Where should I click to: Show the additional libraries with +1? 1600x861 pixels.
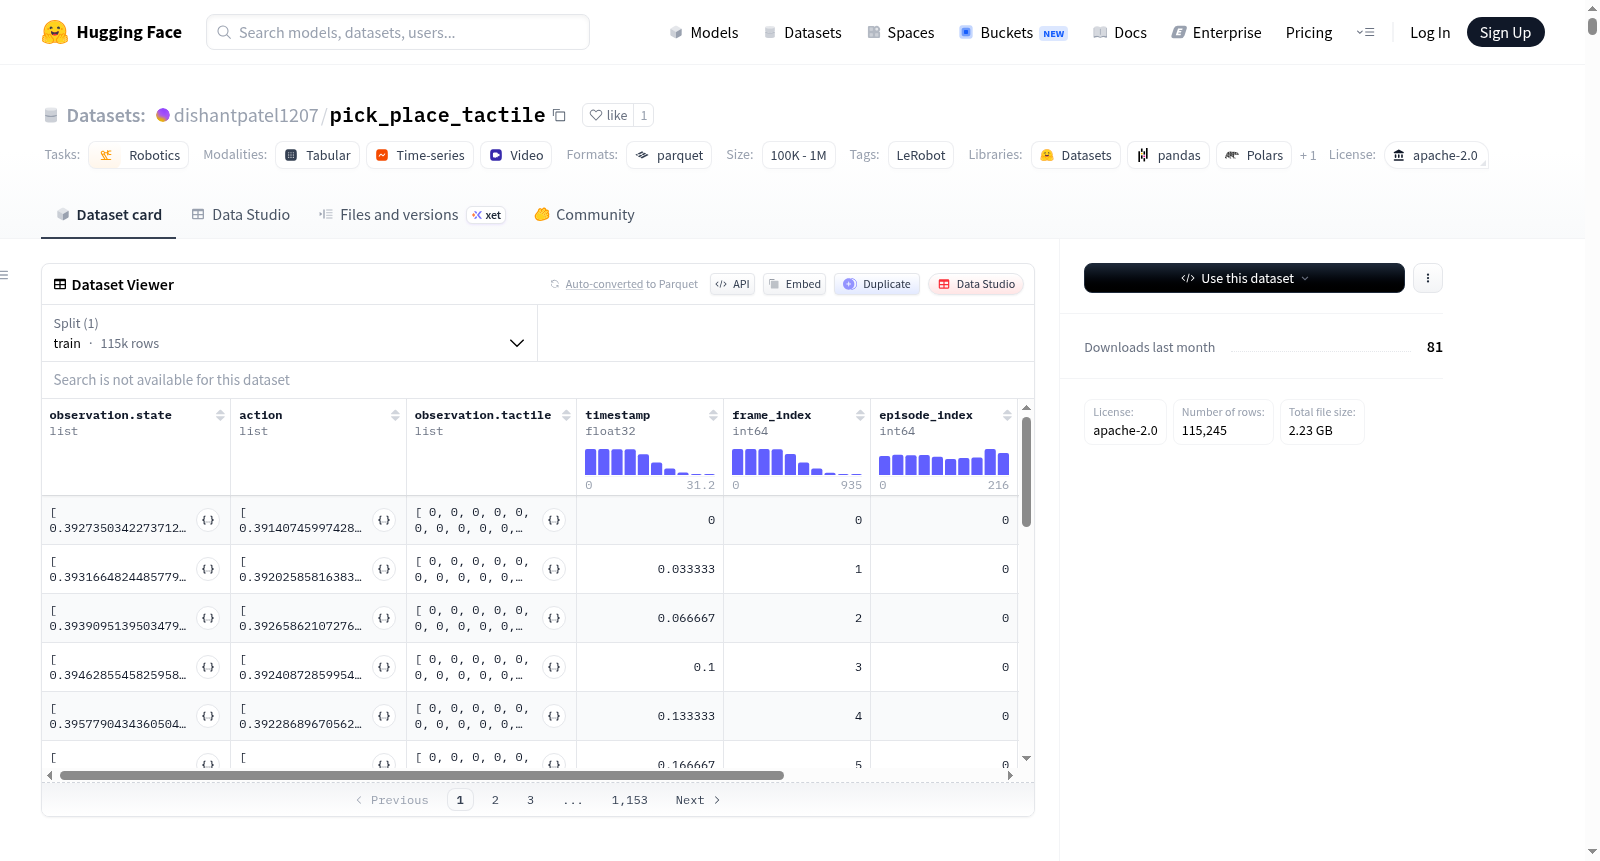(1307, 155)
